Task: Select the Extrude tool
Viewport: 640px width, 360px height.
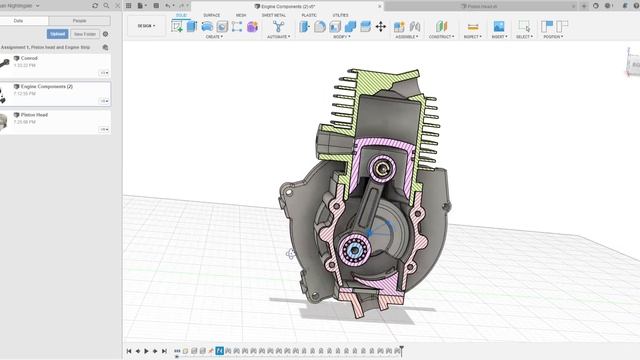Action: 192,27
